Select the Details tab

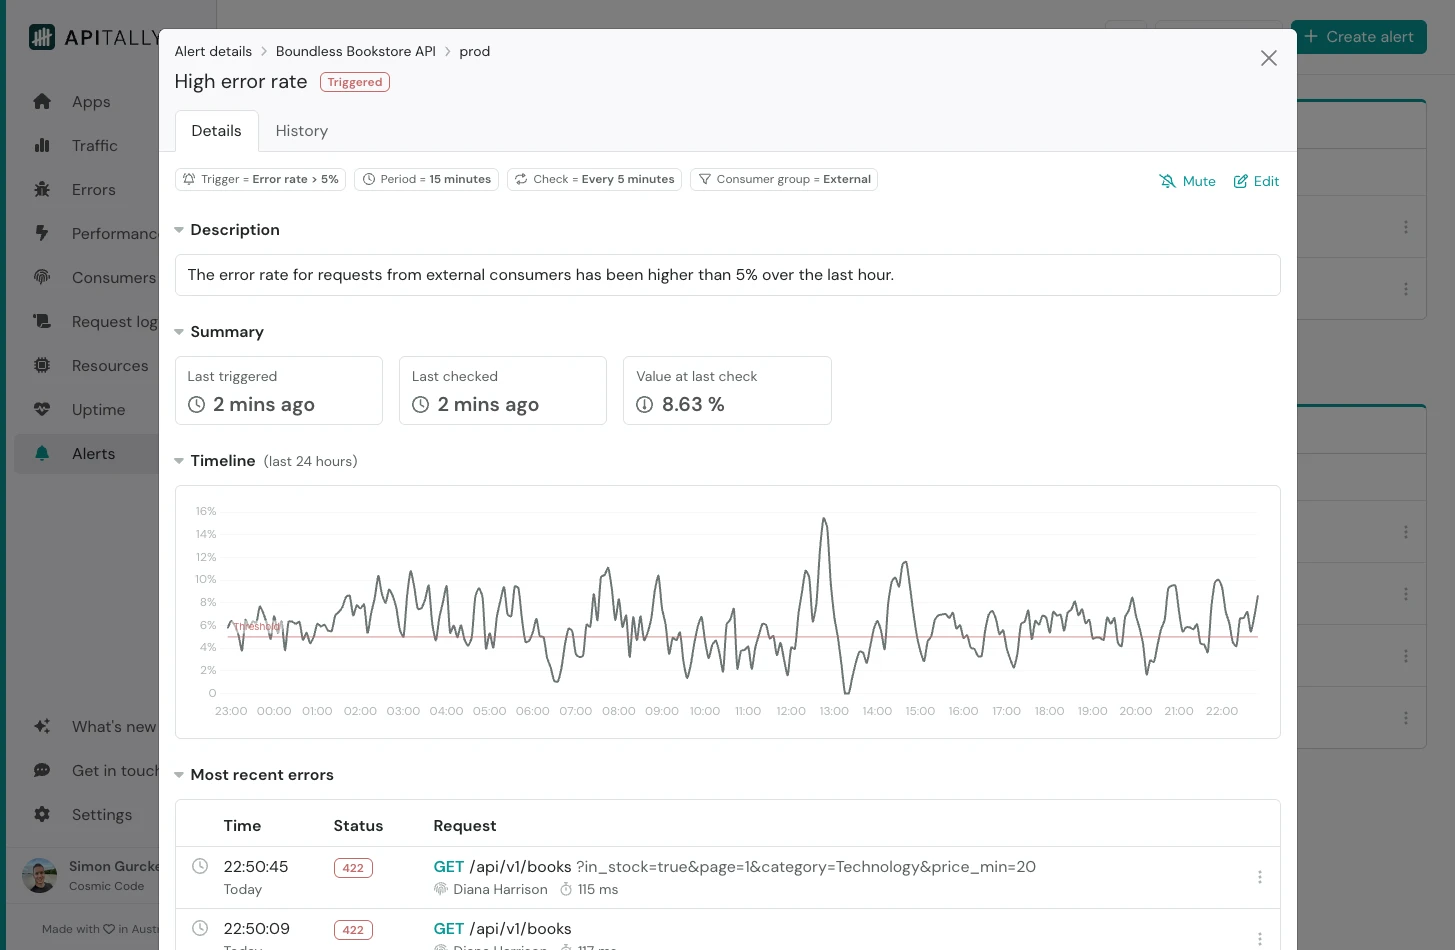click(216, 131)
